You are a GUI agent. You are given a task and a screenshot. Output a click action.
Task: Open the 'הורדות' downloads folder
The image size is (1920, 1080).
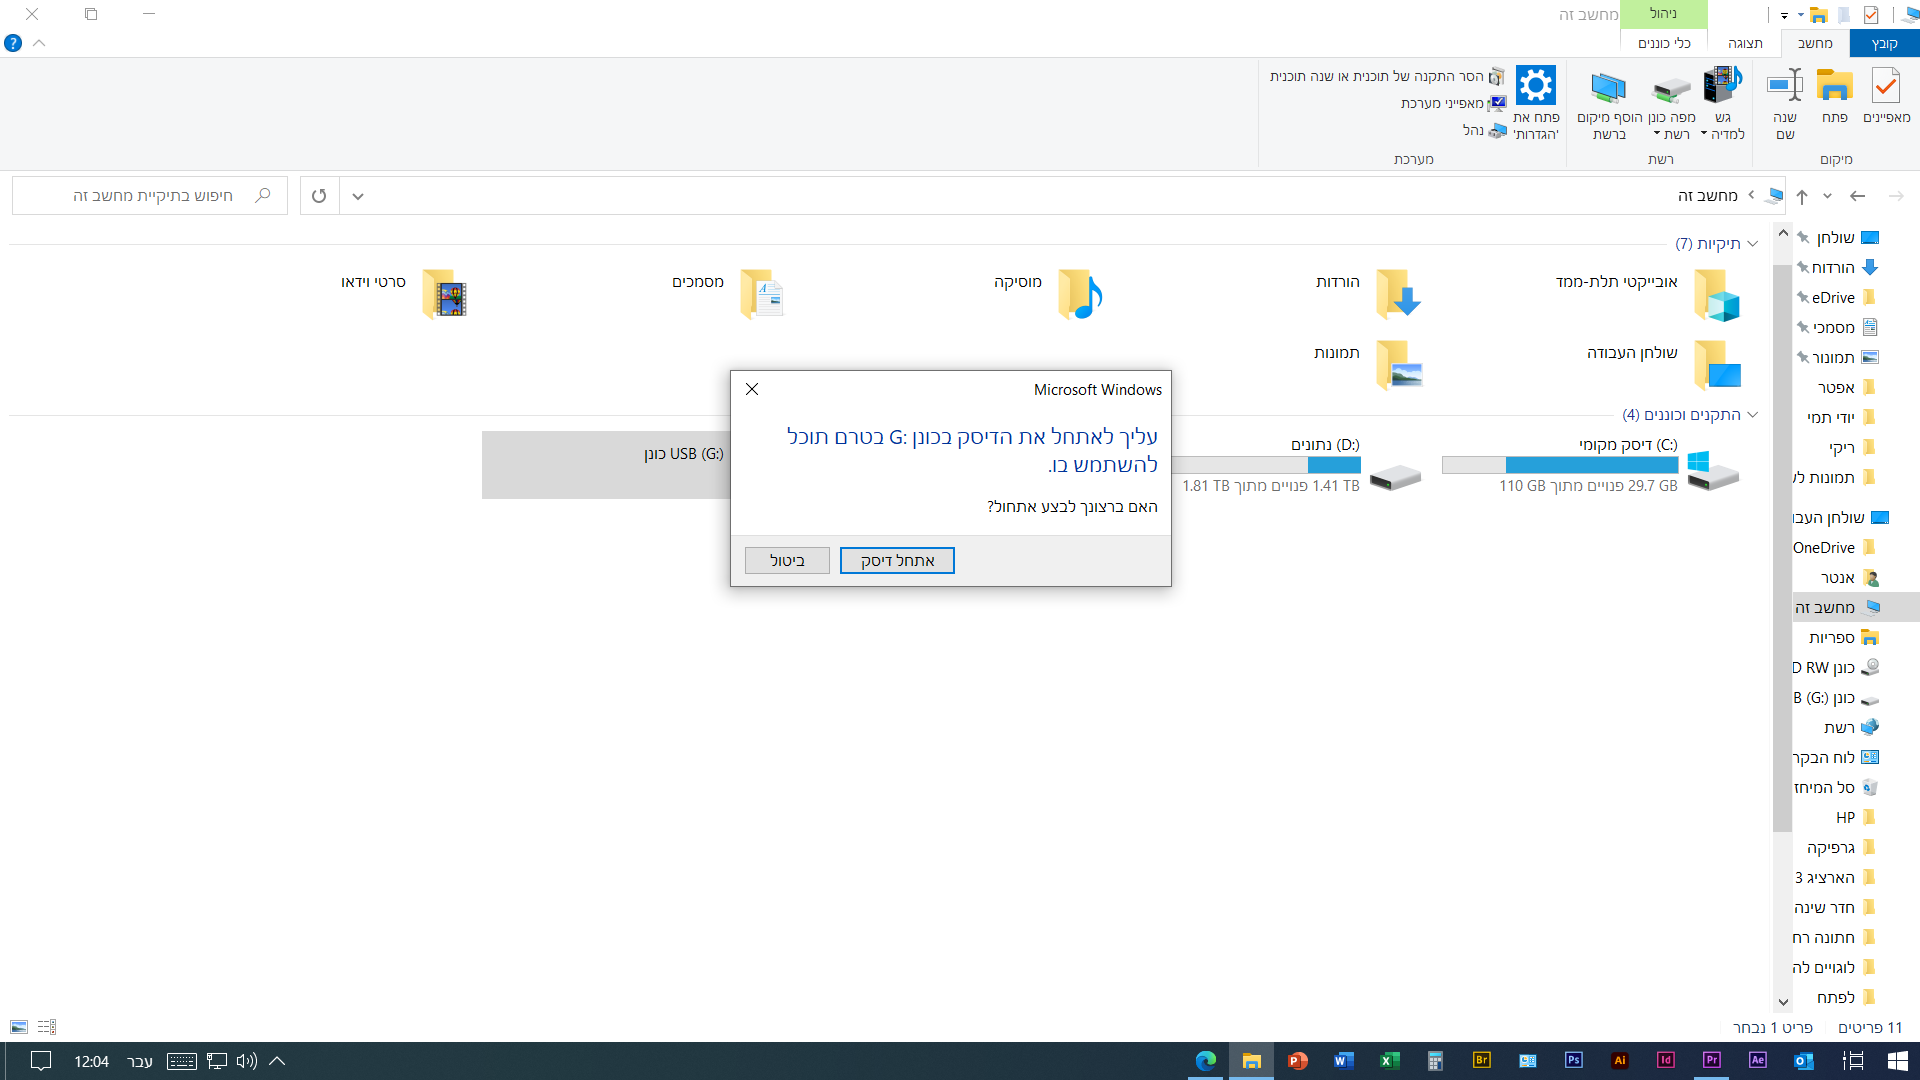[x=1396, y=294]
